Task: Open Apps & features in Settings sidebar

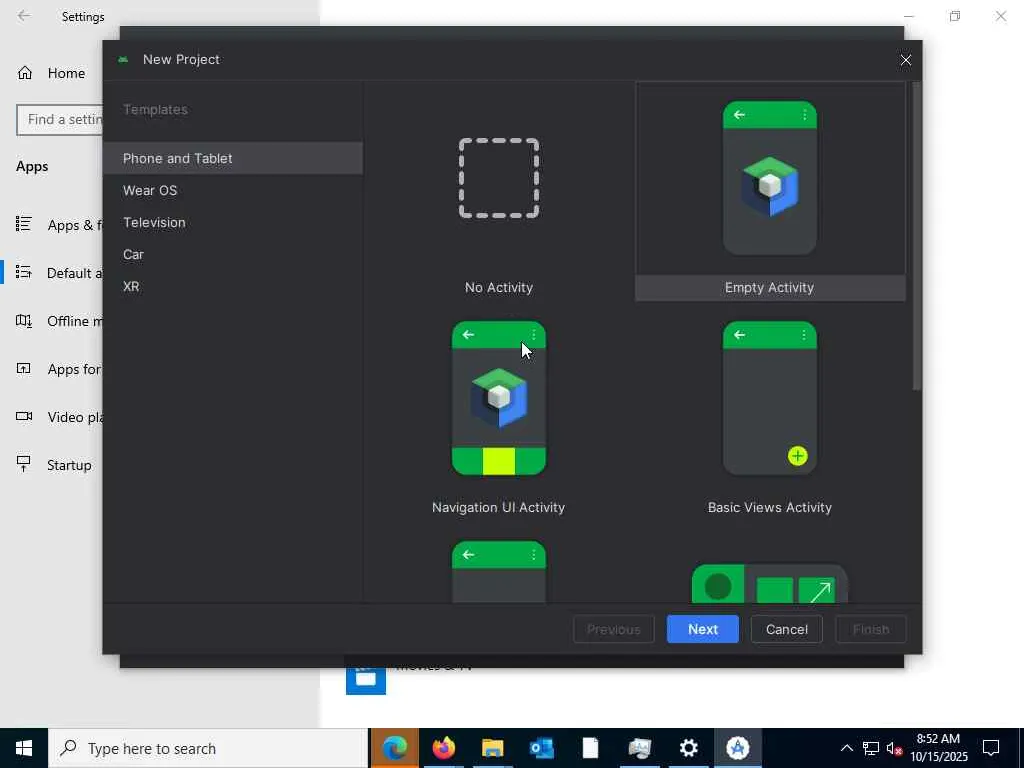Action: click(x=59, y=225)
